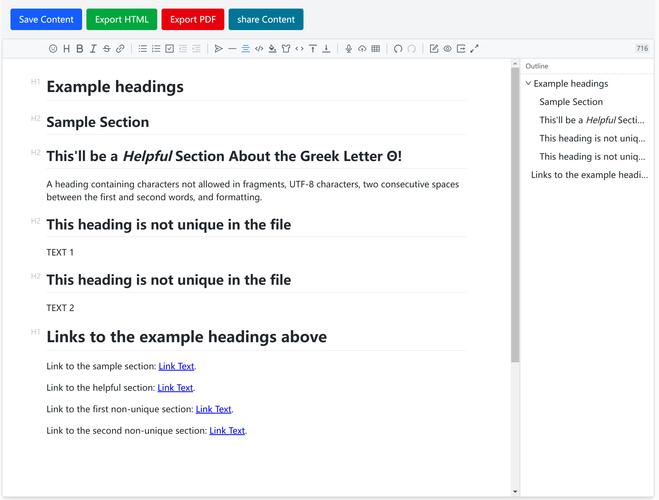Open the emoji picker in toolbar
This screenshot has width=659, height=500.
tap(53, 48)
